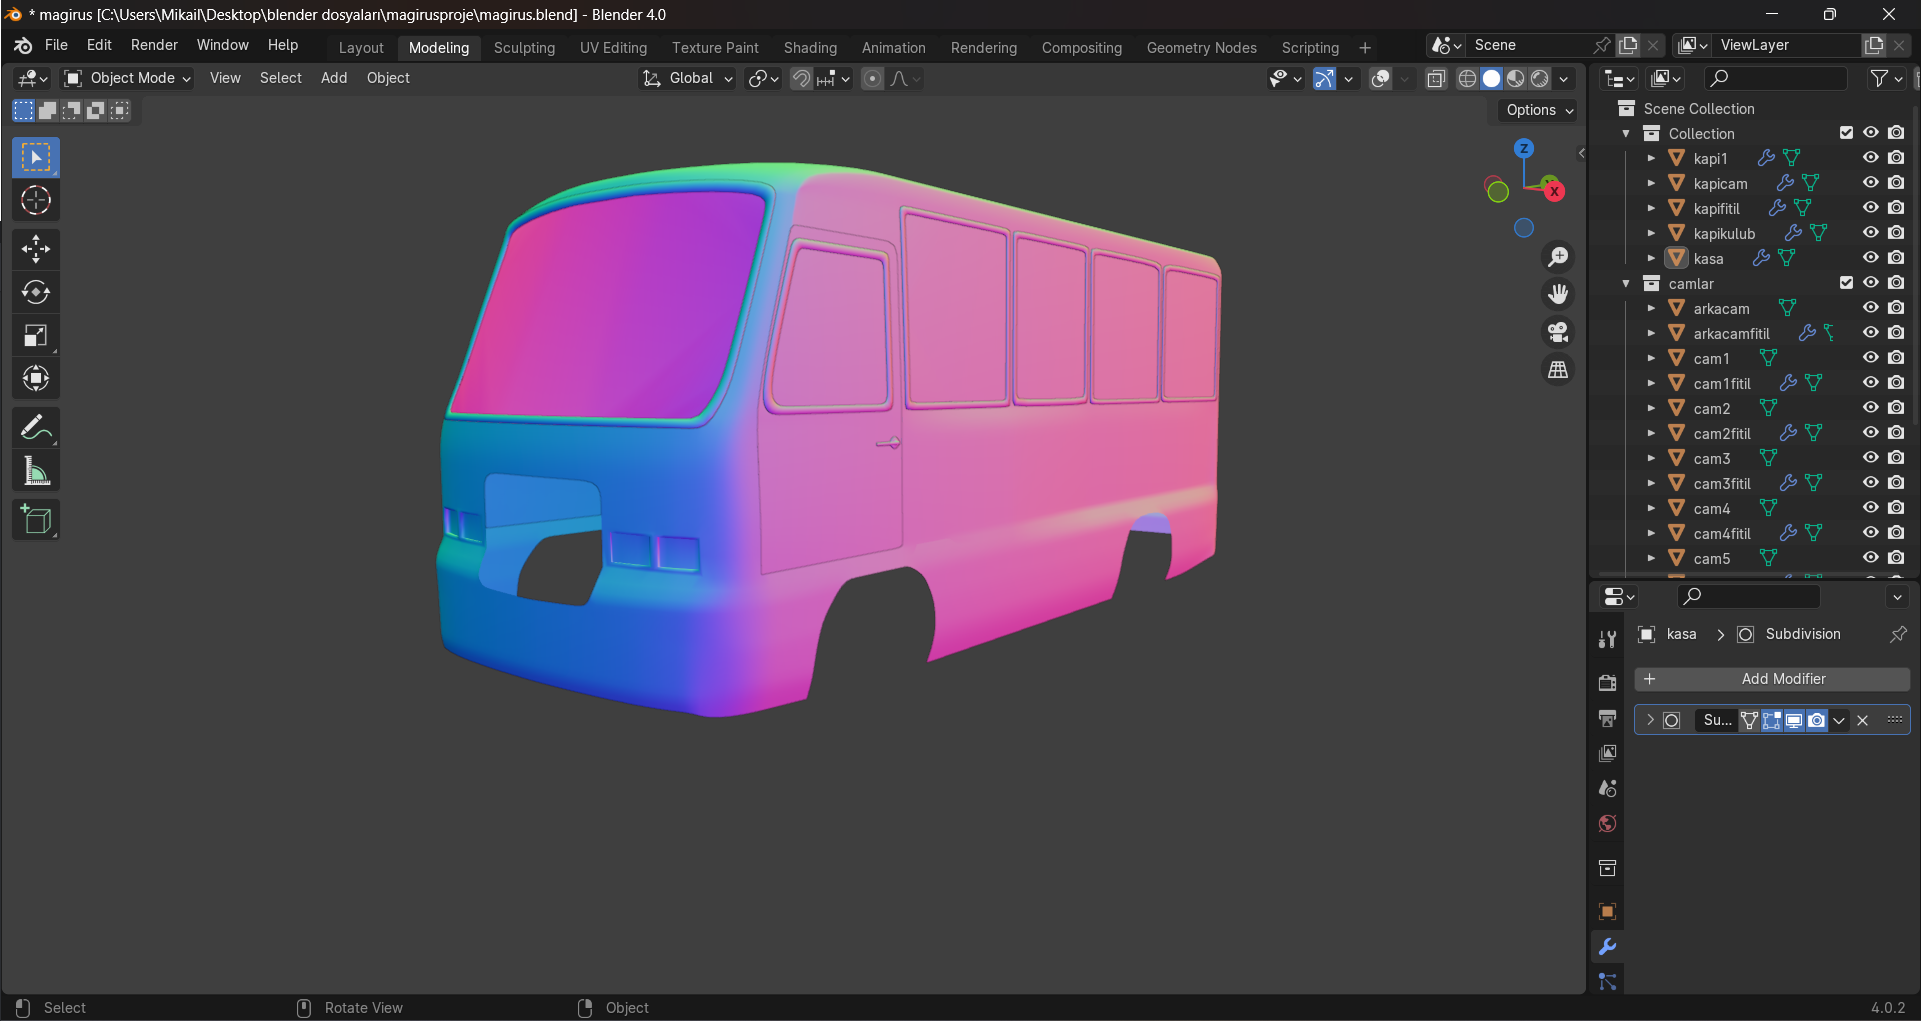Open the pivot point dropdown
The image size is (1921, 1021).
tap(764, 78)
